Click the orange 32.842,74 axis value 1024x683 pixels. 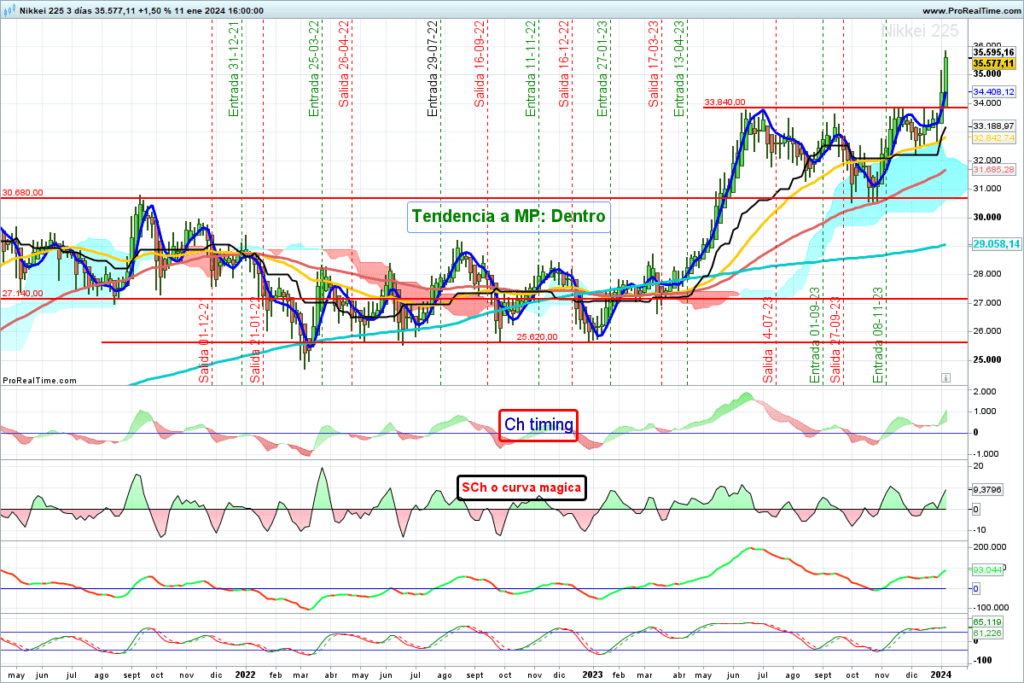click(x=993, y=138)
